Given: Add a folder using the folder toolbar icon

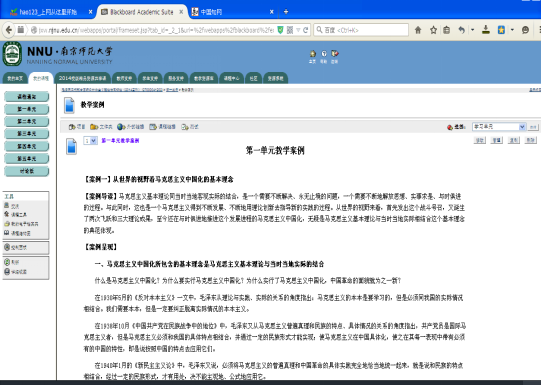Looking at the screenshot, I should (101, 127).
